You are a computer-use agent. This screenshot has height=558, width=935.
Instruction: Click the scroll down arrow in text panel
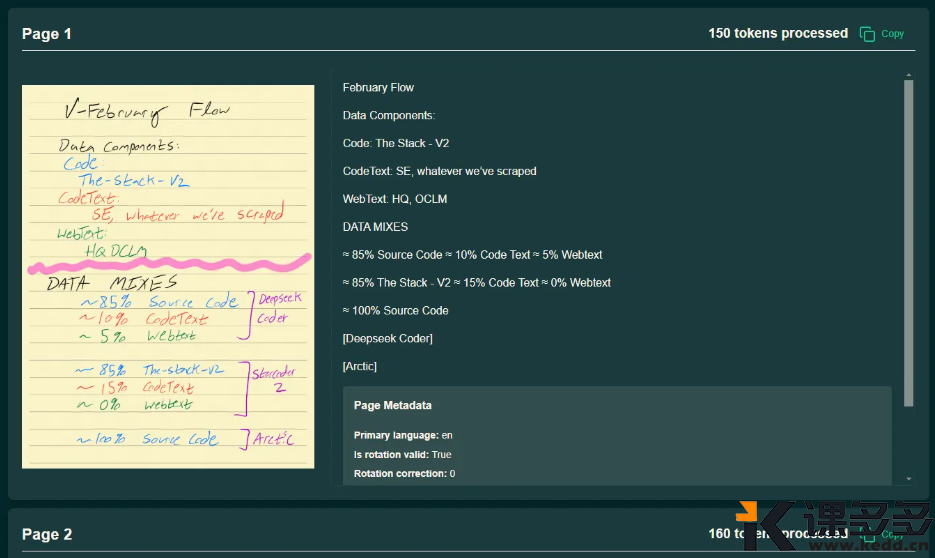click(x=908, y=479)
